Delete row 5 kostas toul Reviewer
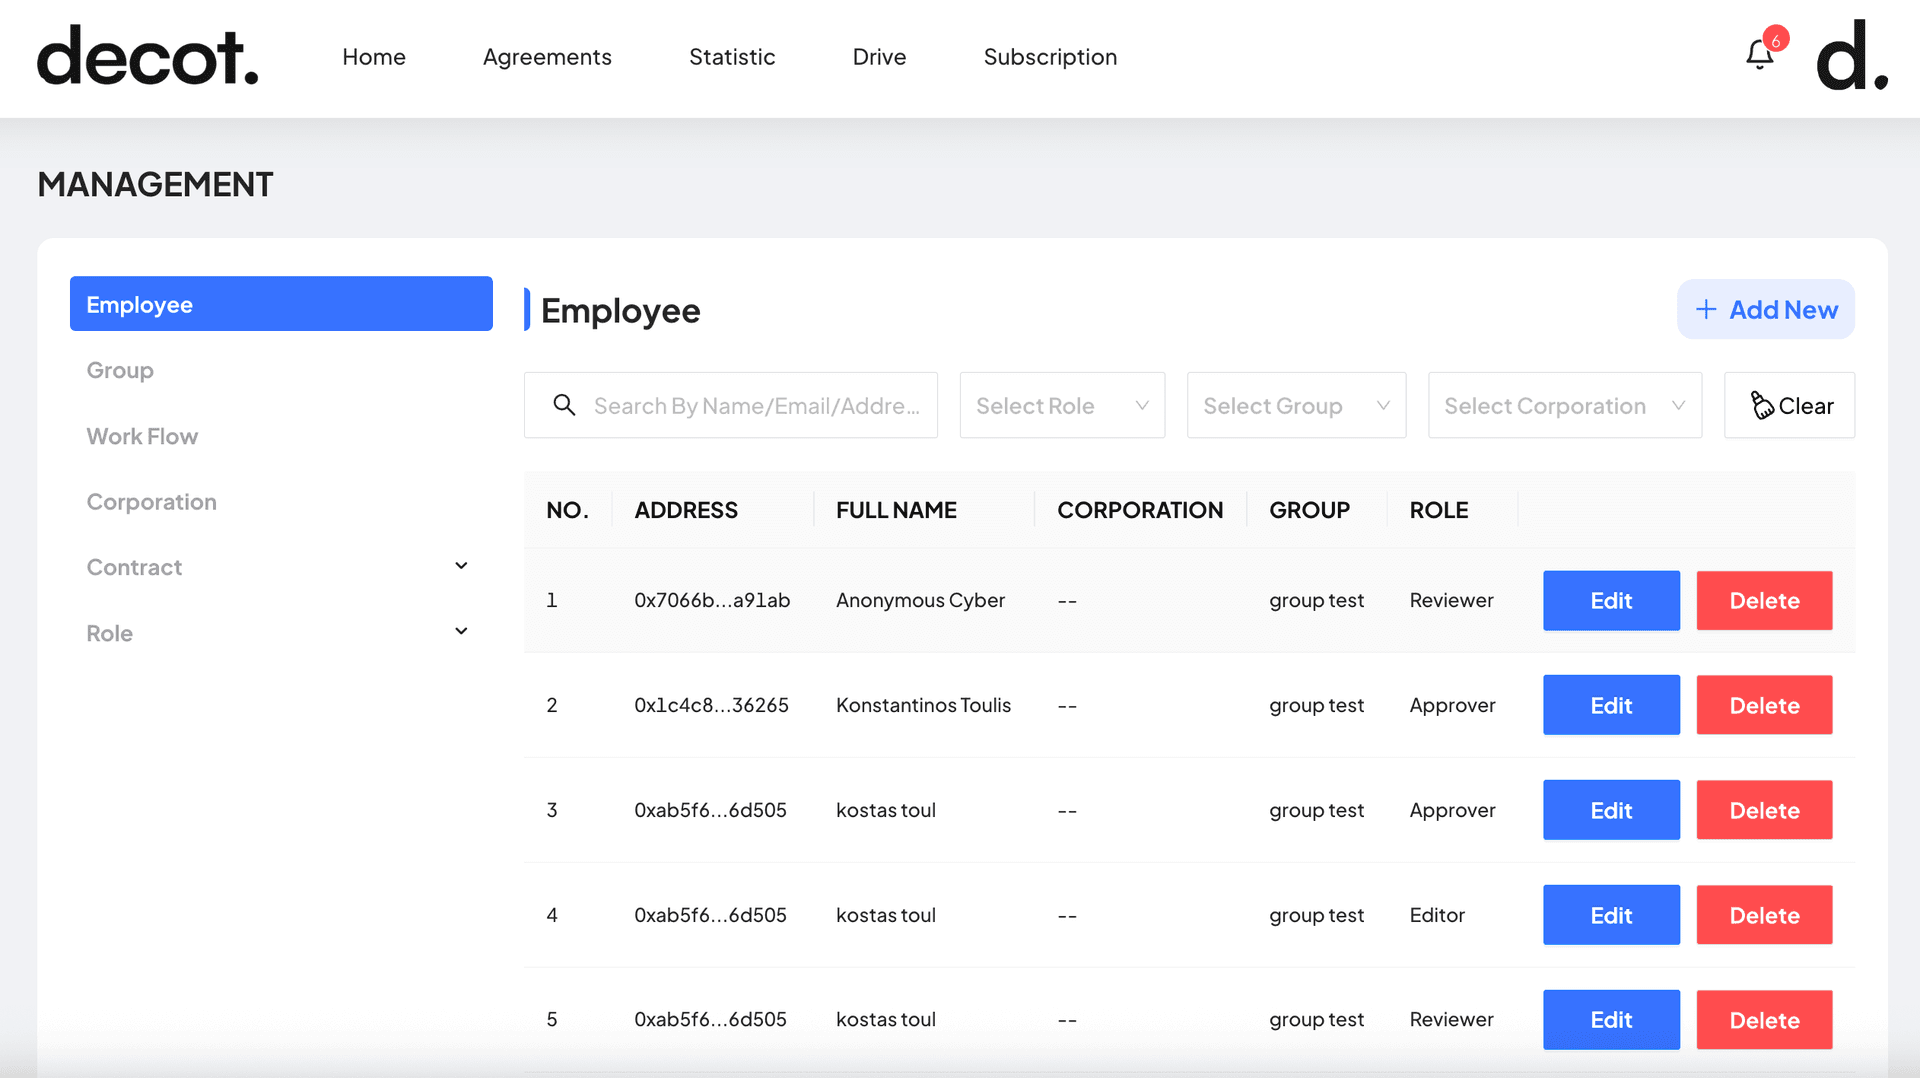This screenshot has width=1920, height=1078. [1764, 1020]
